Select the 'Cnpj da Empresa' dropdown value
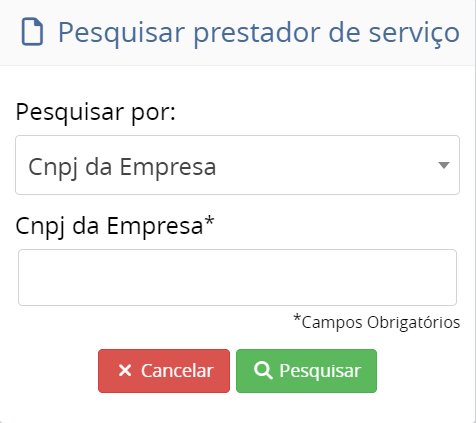The height and width of the screenshot is (423, 476). click(x=122, y=167)
